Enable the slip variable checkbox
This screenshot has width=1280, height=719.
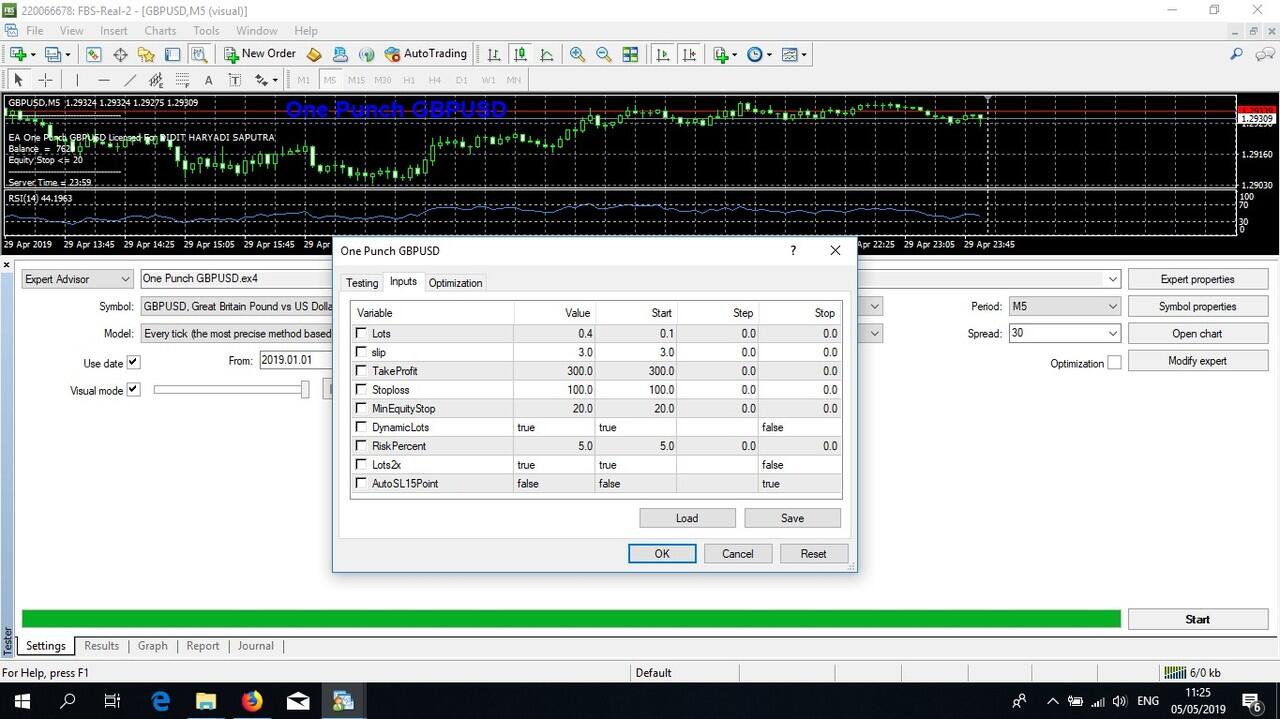(361, 352)
